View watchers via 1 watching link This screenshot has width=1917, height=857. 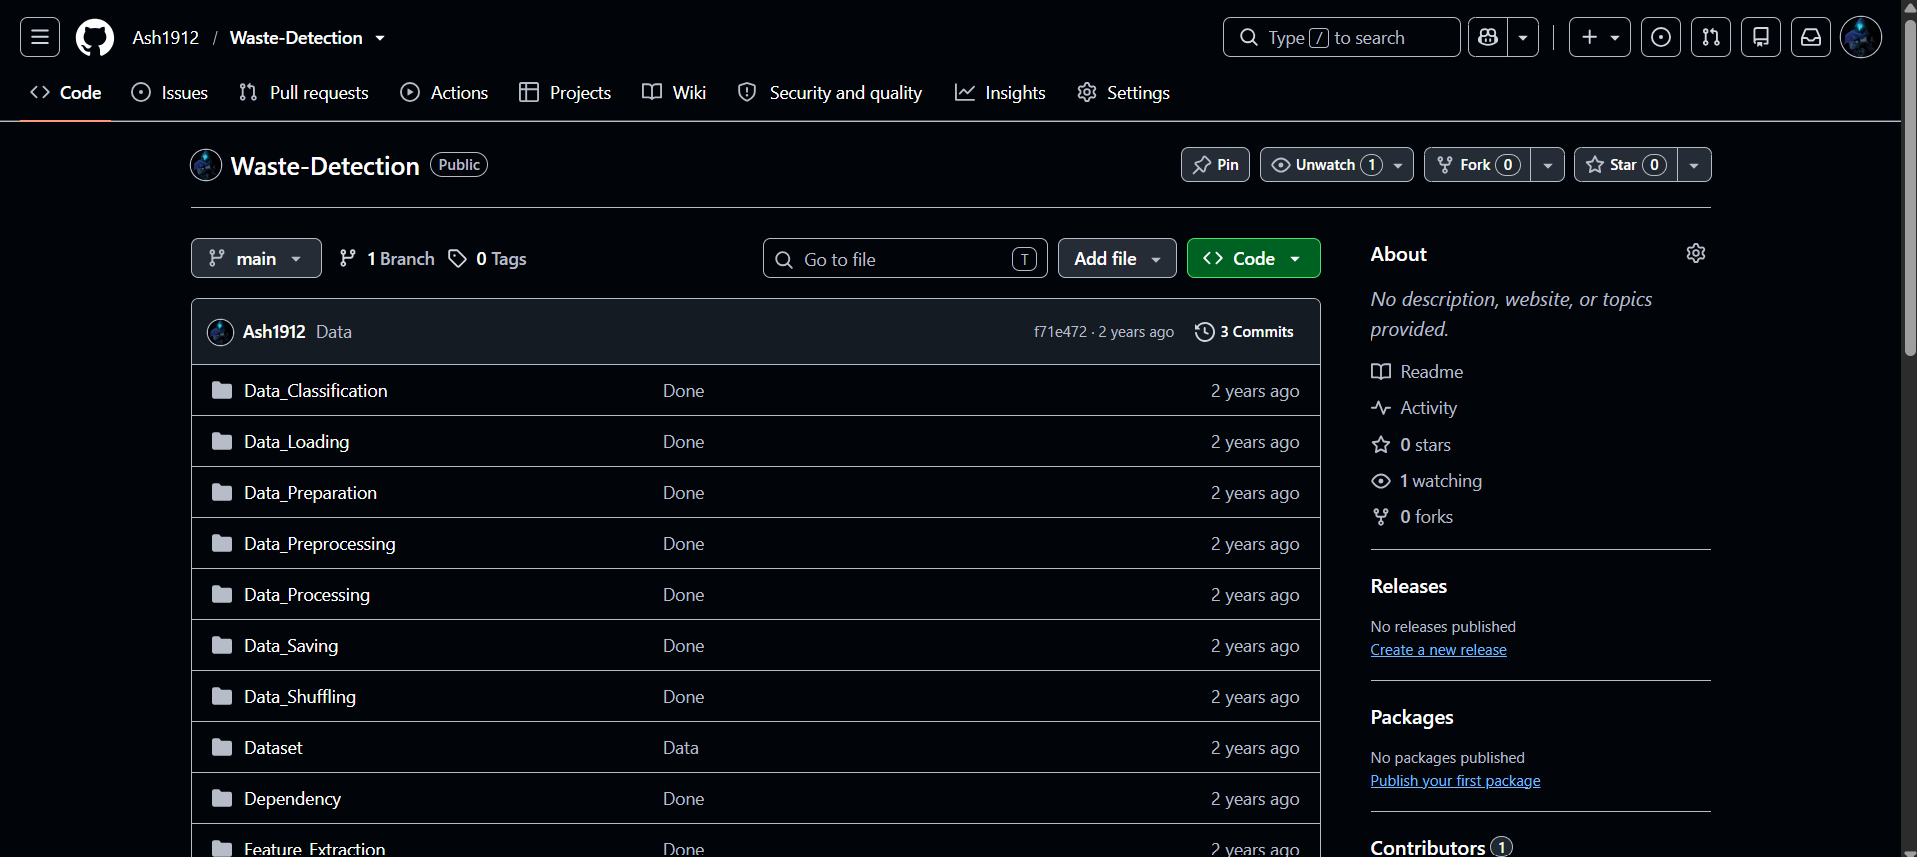tap(1427, 481)
